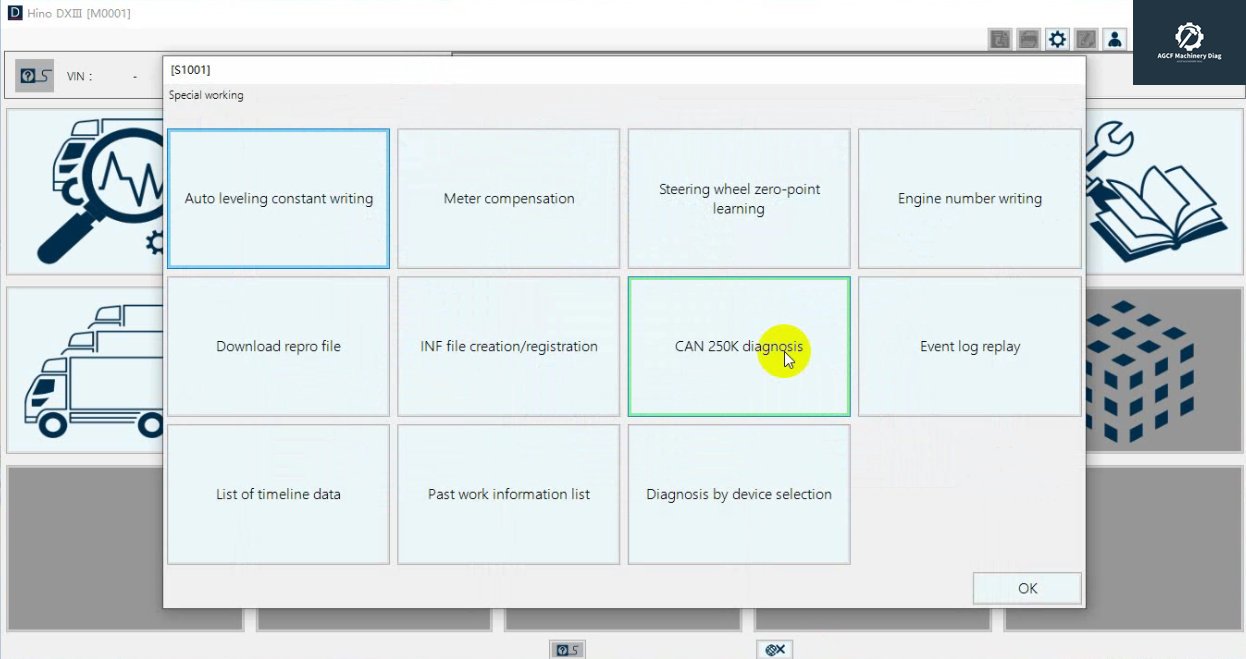Open List of timeline data
1246x659 pixels.
coord(278,495)
